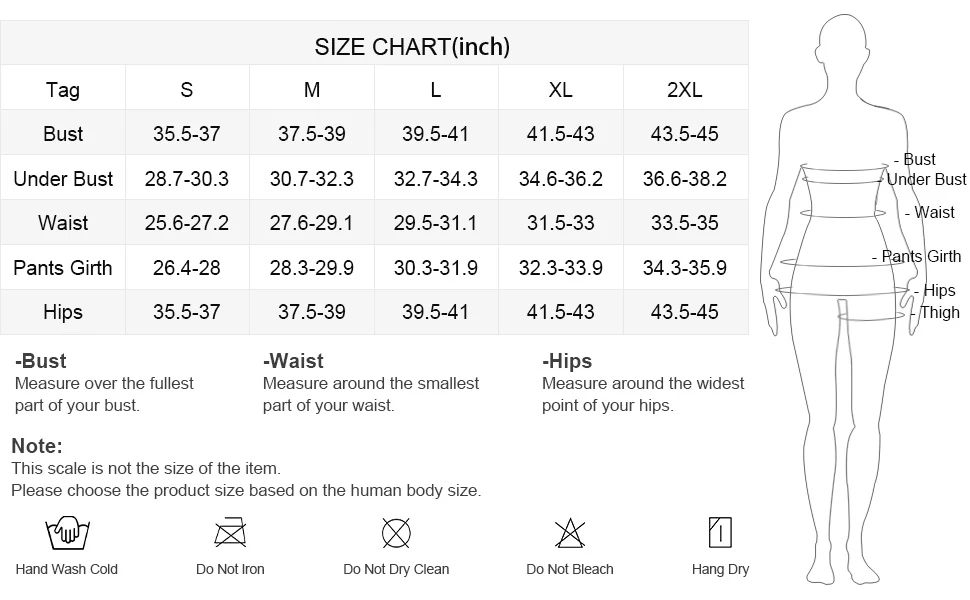Screen dimensions: 970x600
Task: Click the Under Bust label on figure
Action: coord(923,180)
